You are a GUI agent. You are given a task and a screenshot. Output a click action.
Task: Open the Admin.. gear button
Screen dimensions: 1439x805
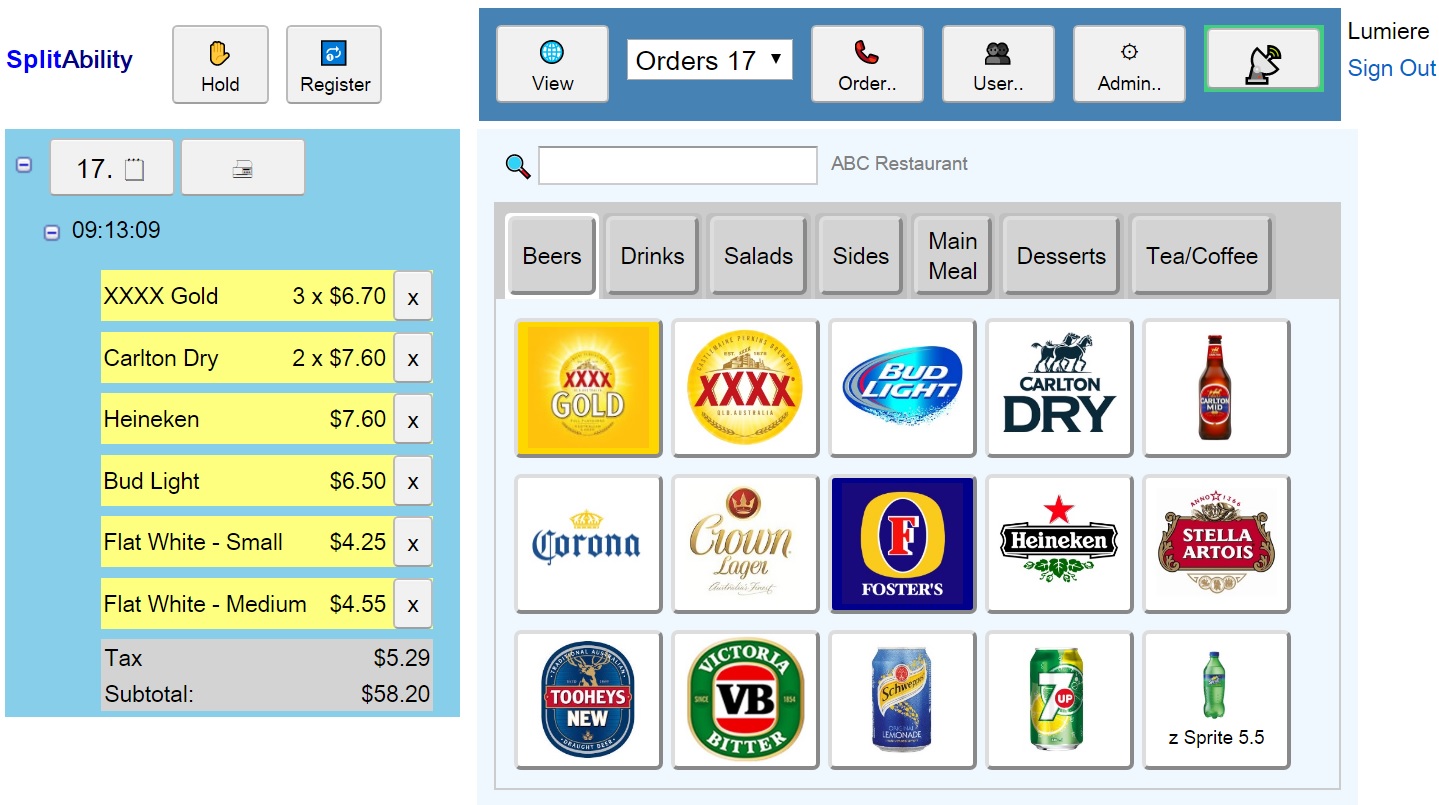(x=1129, y=64)
